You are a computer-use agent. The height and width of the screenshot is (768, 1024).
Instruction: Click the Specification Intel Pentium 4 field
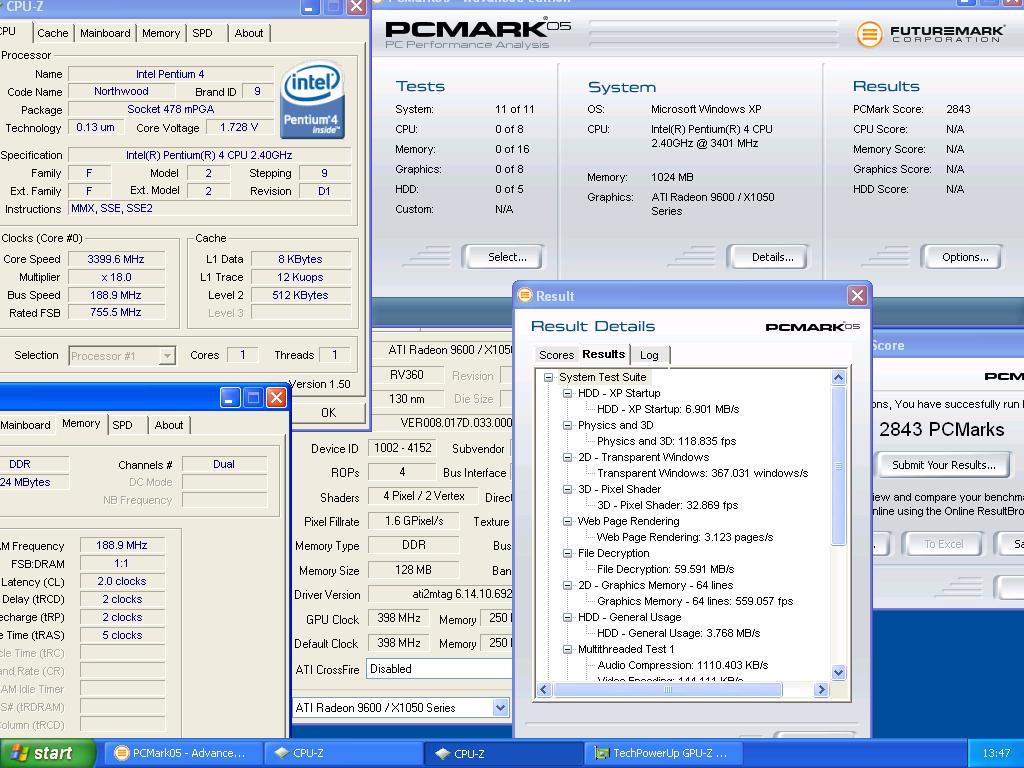(x=209, y=155)
